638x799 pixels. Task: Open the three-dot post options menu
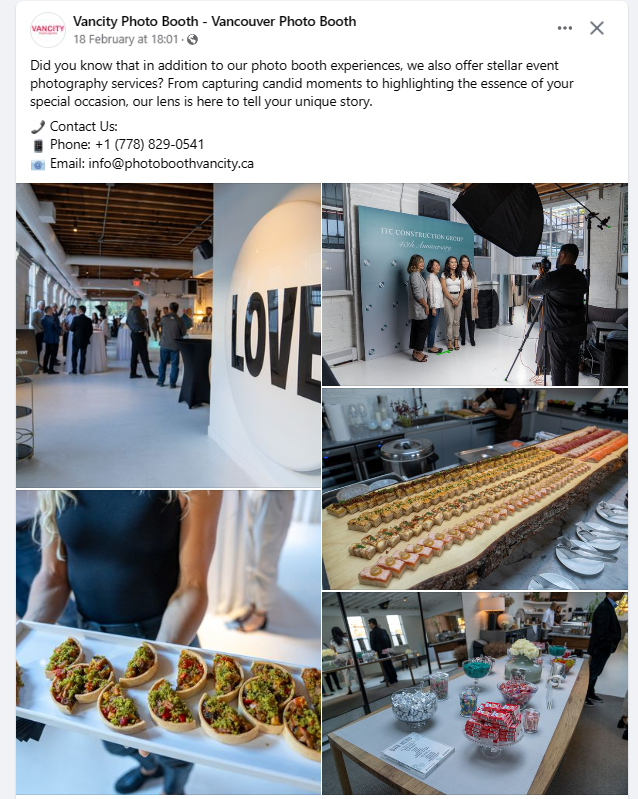pos(565,28)
